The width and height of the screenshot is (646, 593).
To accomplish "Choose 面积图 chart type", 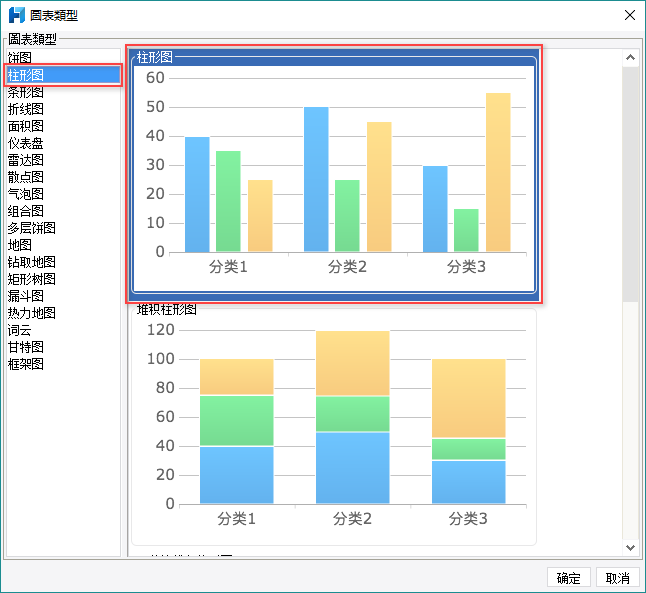I will (63, 126).
